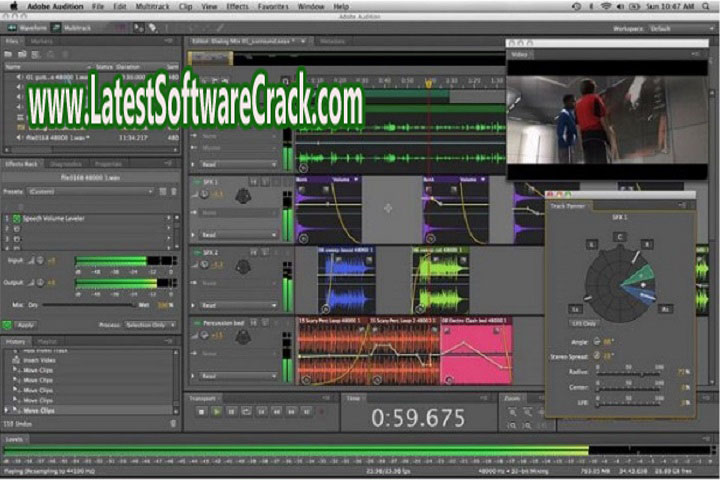
Task: Switch to the Markers tab
Action: (x=41, y=41)
